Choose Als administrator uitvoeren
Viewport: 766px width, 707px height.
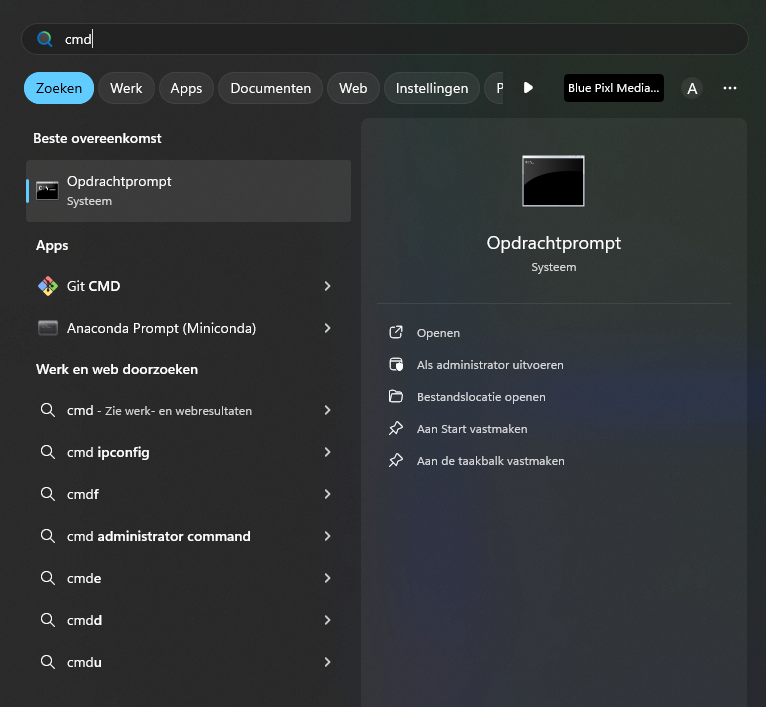coord(490,365)
